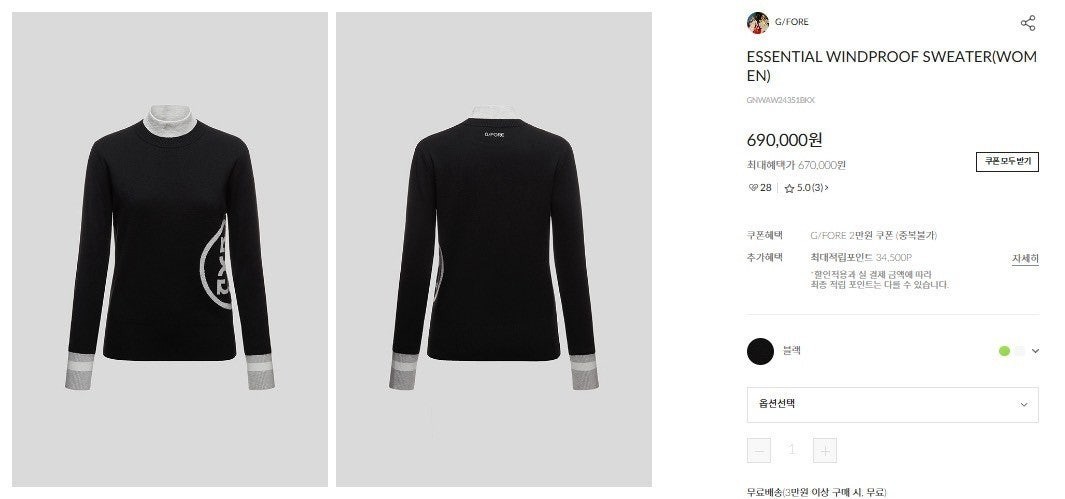
Task: Select the green color option dot
Action: (1005, 351)
